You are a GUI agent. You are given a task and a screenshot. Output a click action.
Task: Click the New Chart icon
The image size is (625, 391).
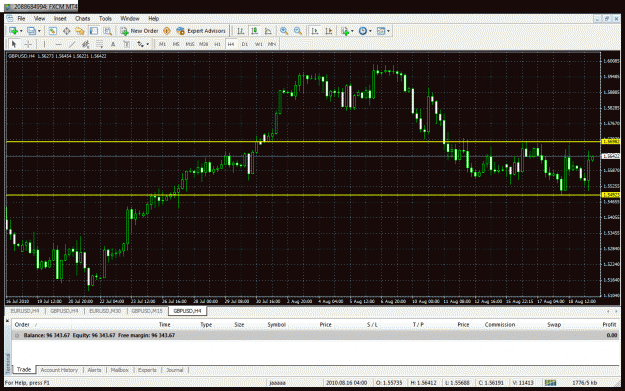click(x=13, y=31)
